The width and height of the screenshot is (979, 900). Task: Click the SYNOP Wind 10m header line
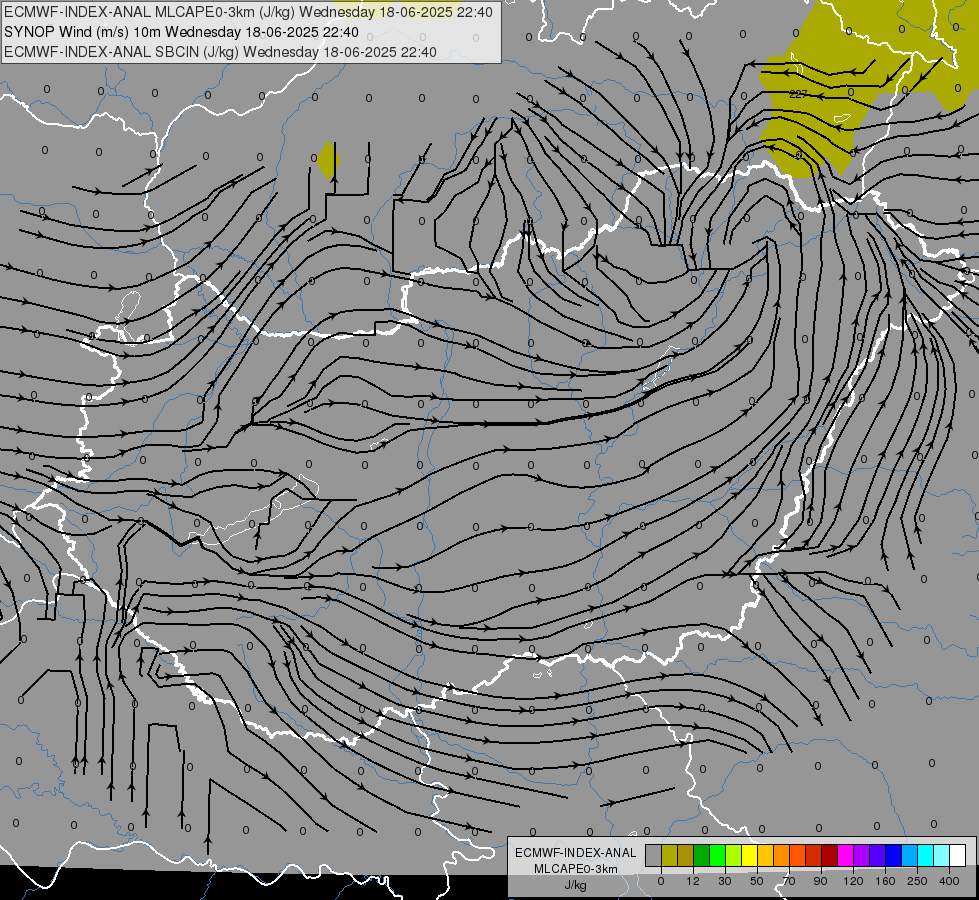pyautogui.click(x=181, y=32)
